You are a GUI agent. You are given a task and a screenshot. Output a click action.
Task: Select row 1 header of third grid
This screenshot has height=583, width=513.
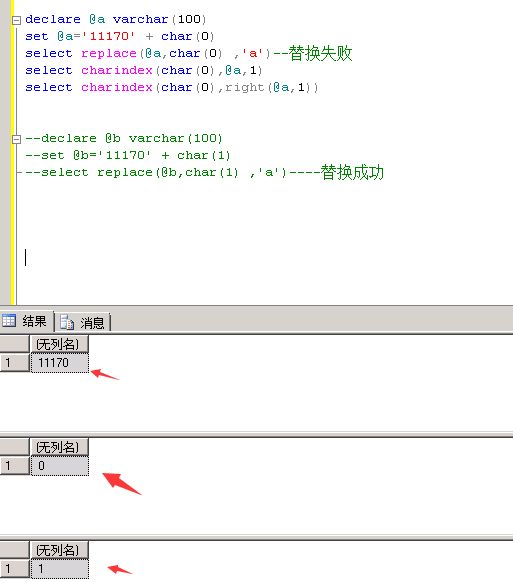point(14,568)
